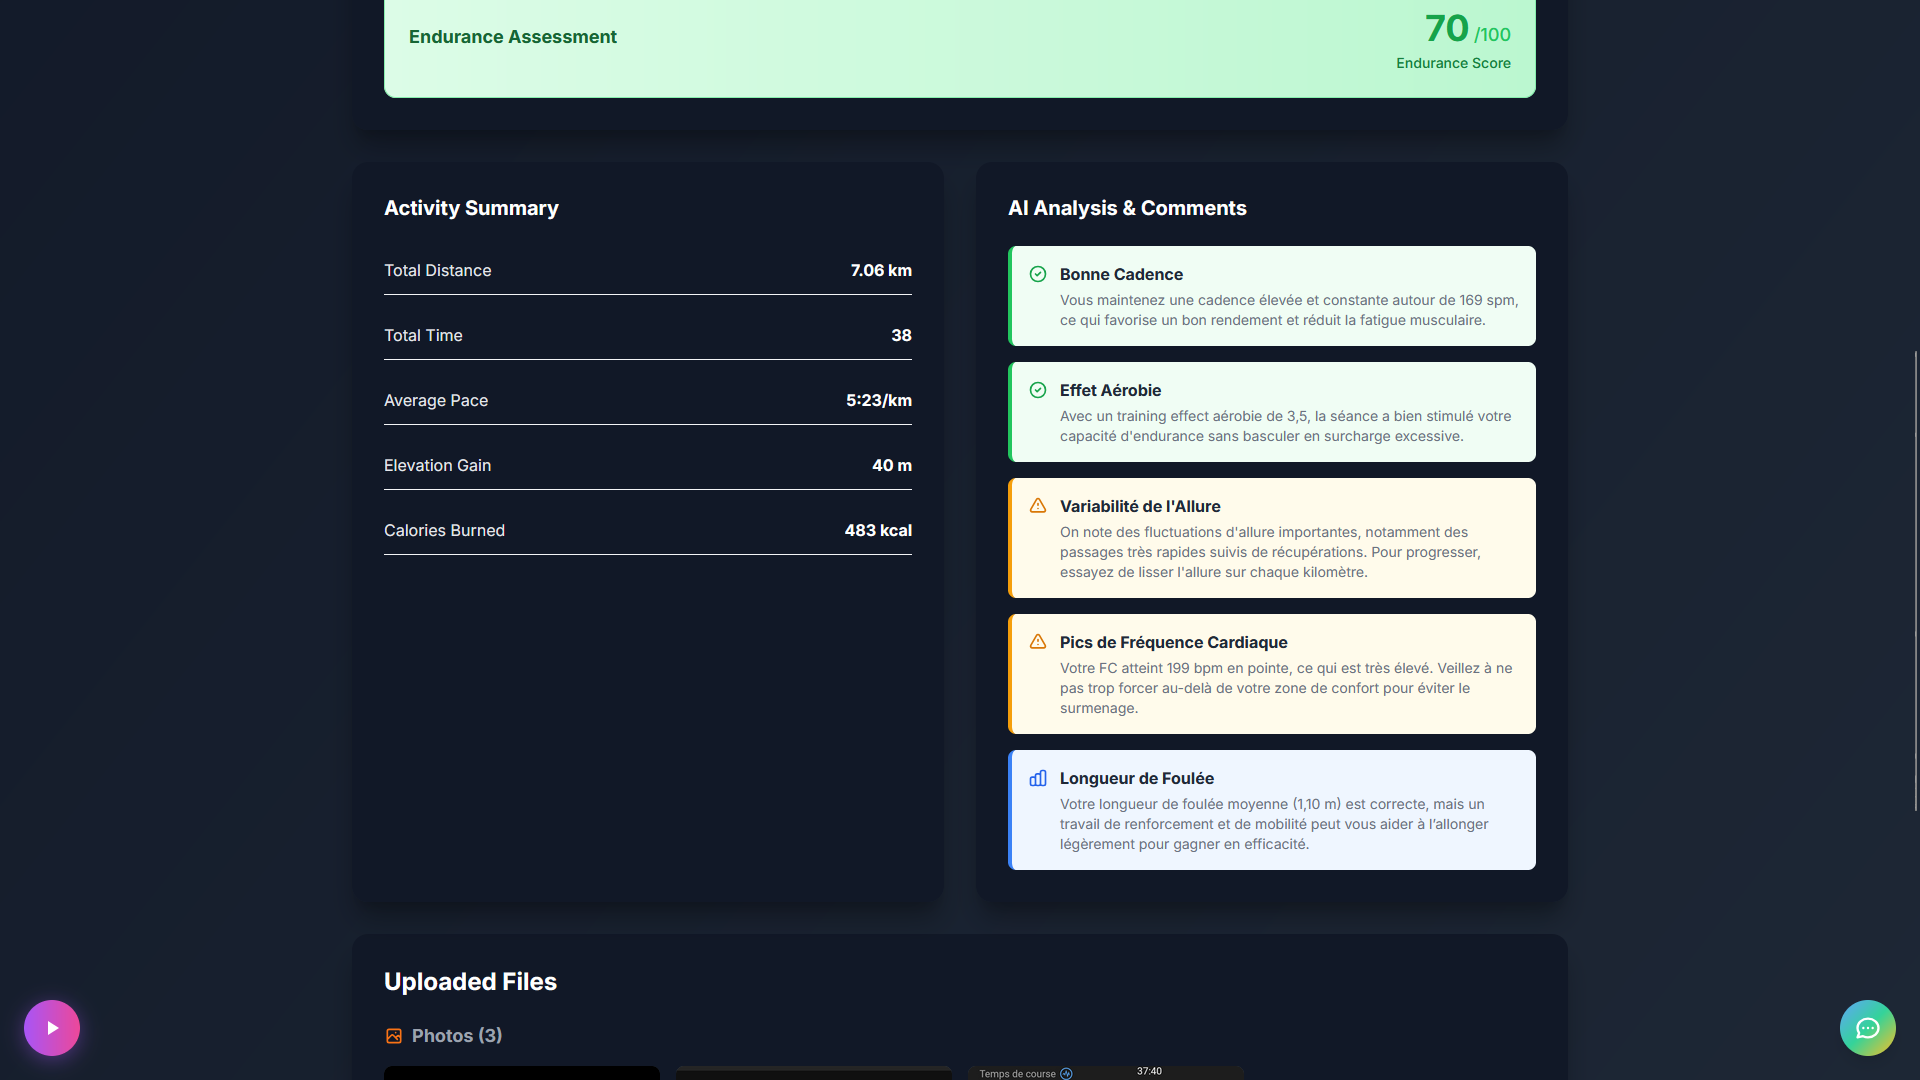This screenshot has height=1080, width=1920.
Task: Open the chat bubble widget
Action: tap(1867, 1028)
